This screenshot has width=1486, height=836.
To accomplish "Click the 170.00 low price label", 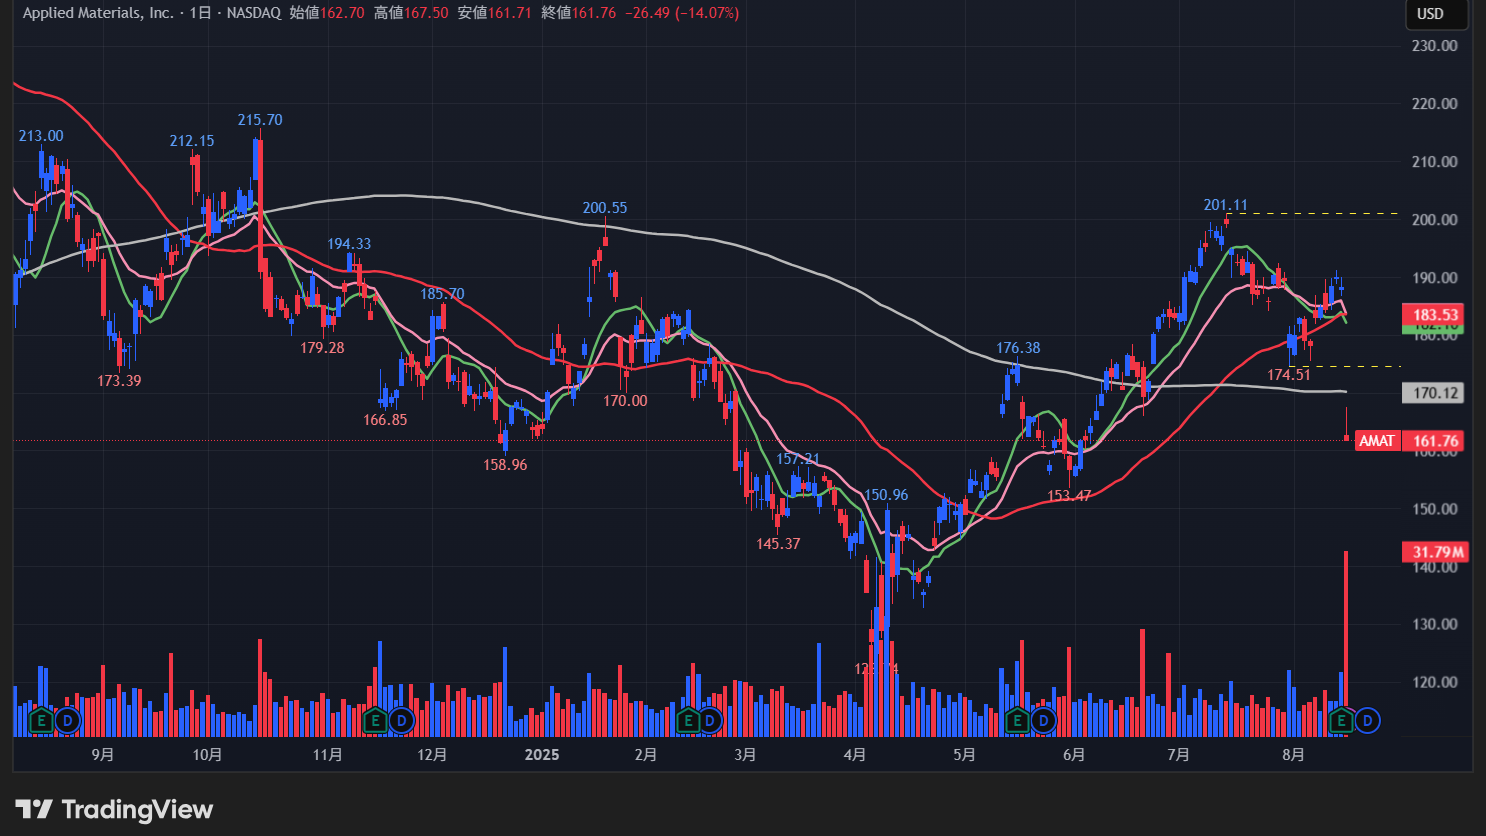I will (625, 401).
